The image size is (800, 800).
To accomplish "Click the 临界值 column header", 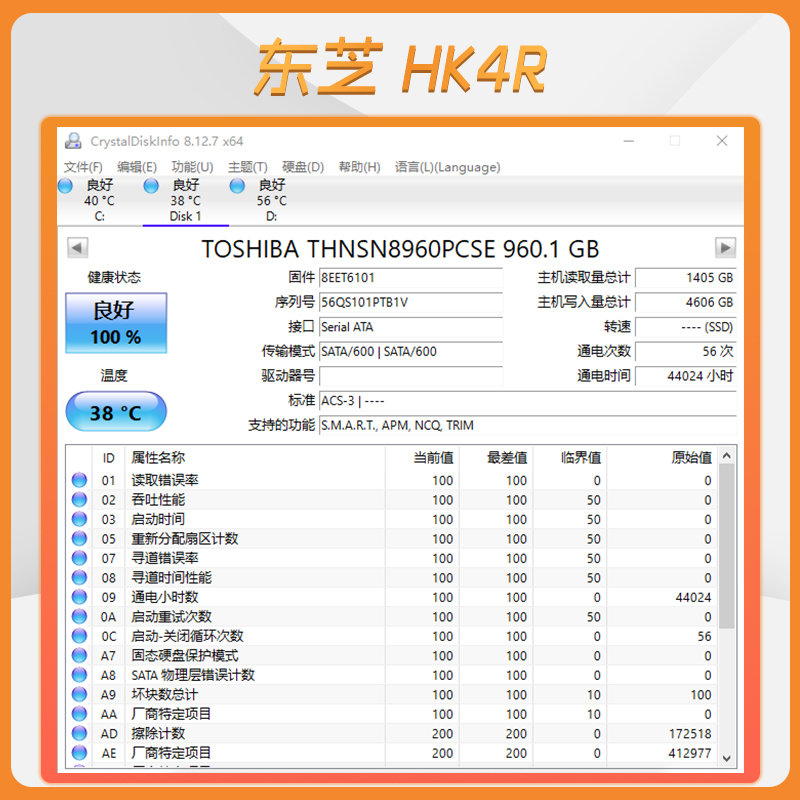I will (570, 458).
